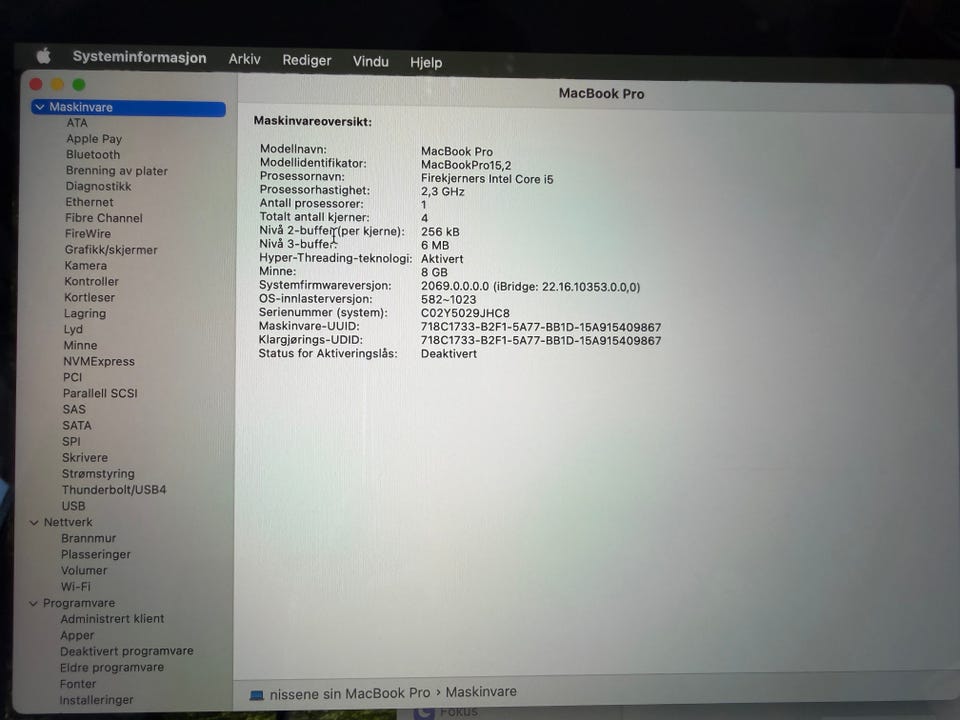
Task: Click the yellow minimize window button
Action: coord(57,84)
